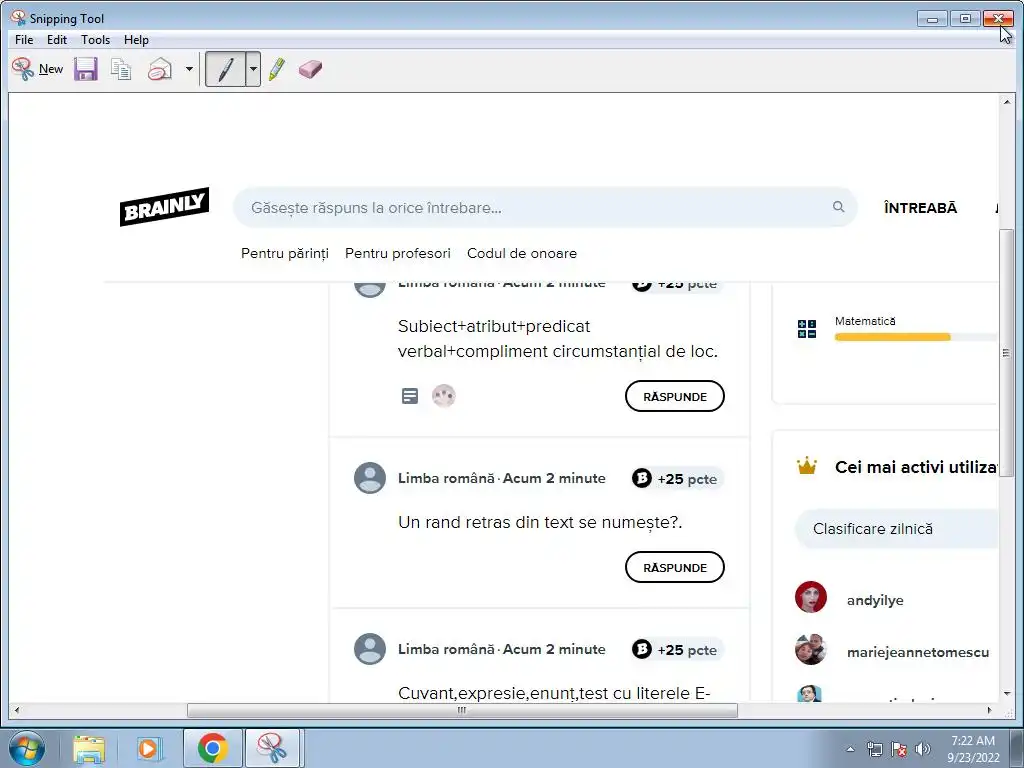Show hidden tray icons arrow
The height and width of the screenshot is (768, 1024).
[x=850, y=749]
